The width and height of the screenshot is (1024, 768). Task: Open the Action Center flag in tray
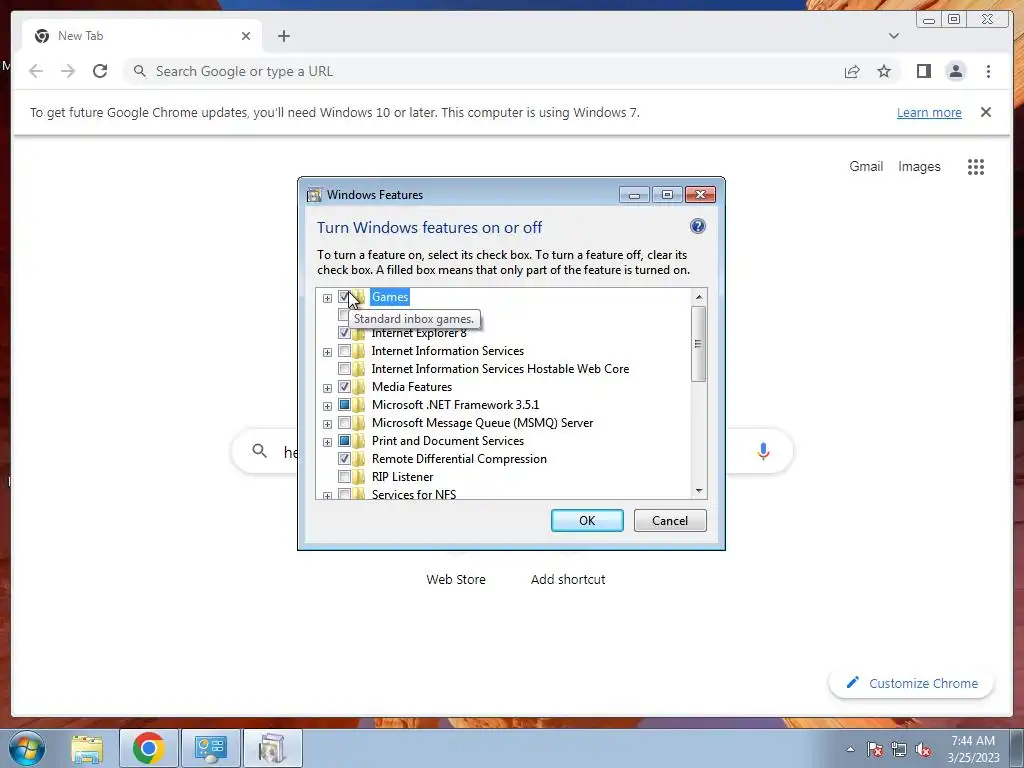(875, 749)
